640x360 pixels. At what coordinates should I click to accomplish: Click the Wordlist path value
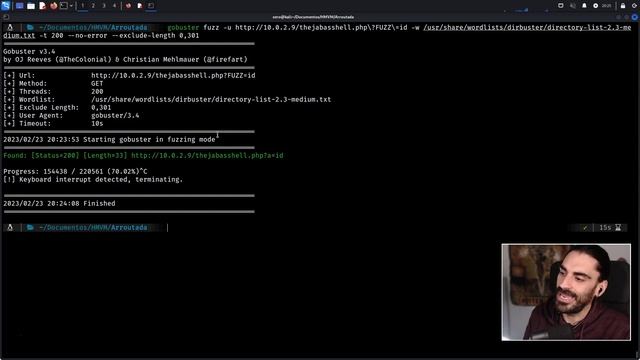211,100
